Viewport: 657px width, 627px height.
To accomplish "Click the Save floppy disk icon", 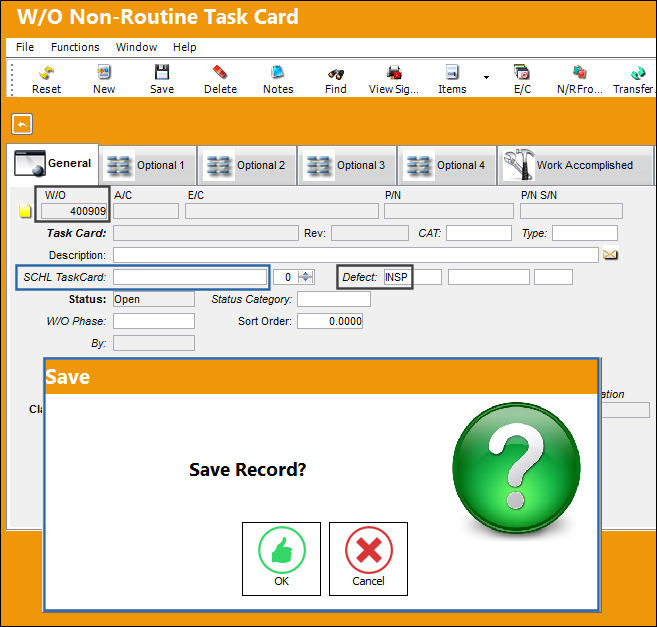I will click(x=162, y=72).
